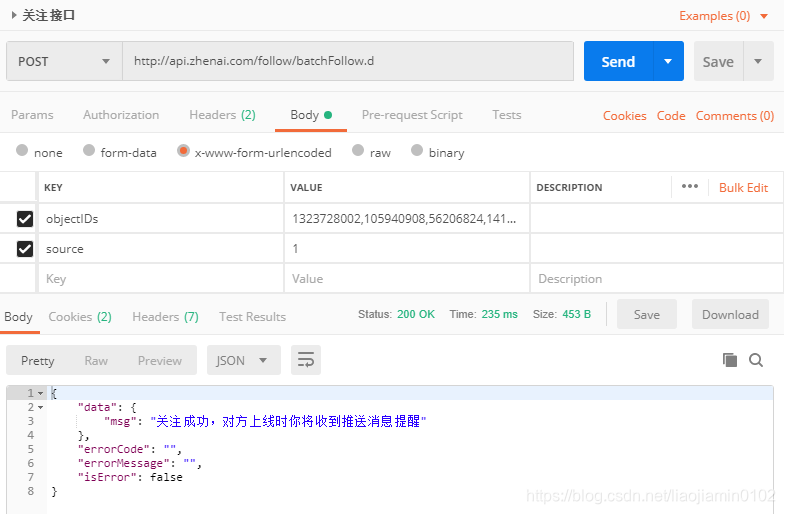Edit the objectIDs value cell
785x514 pixels.
click(407, 219)
